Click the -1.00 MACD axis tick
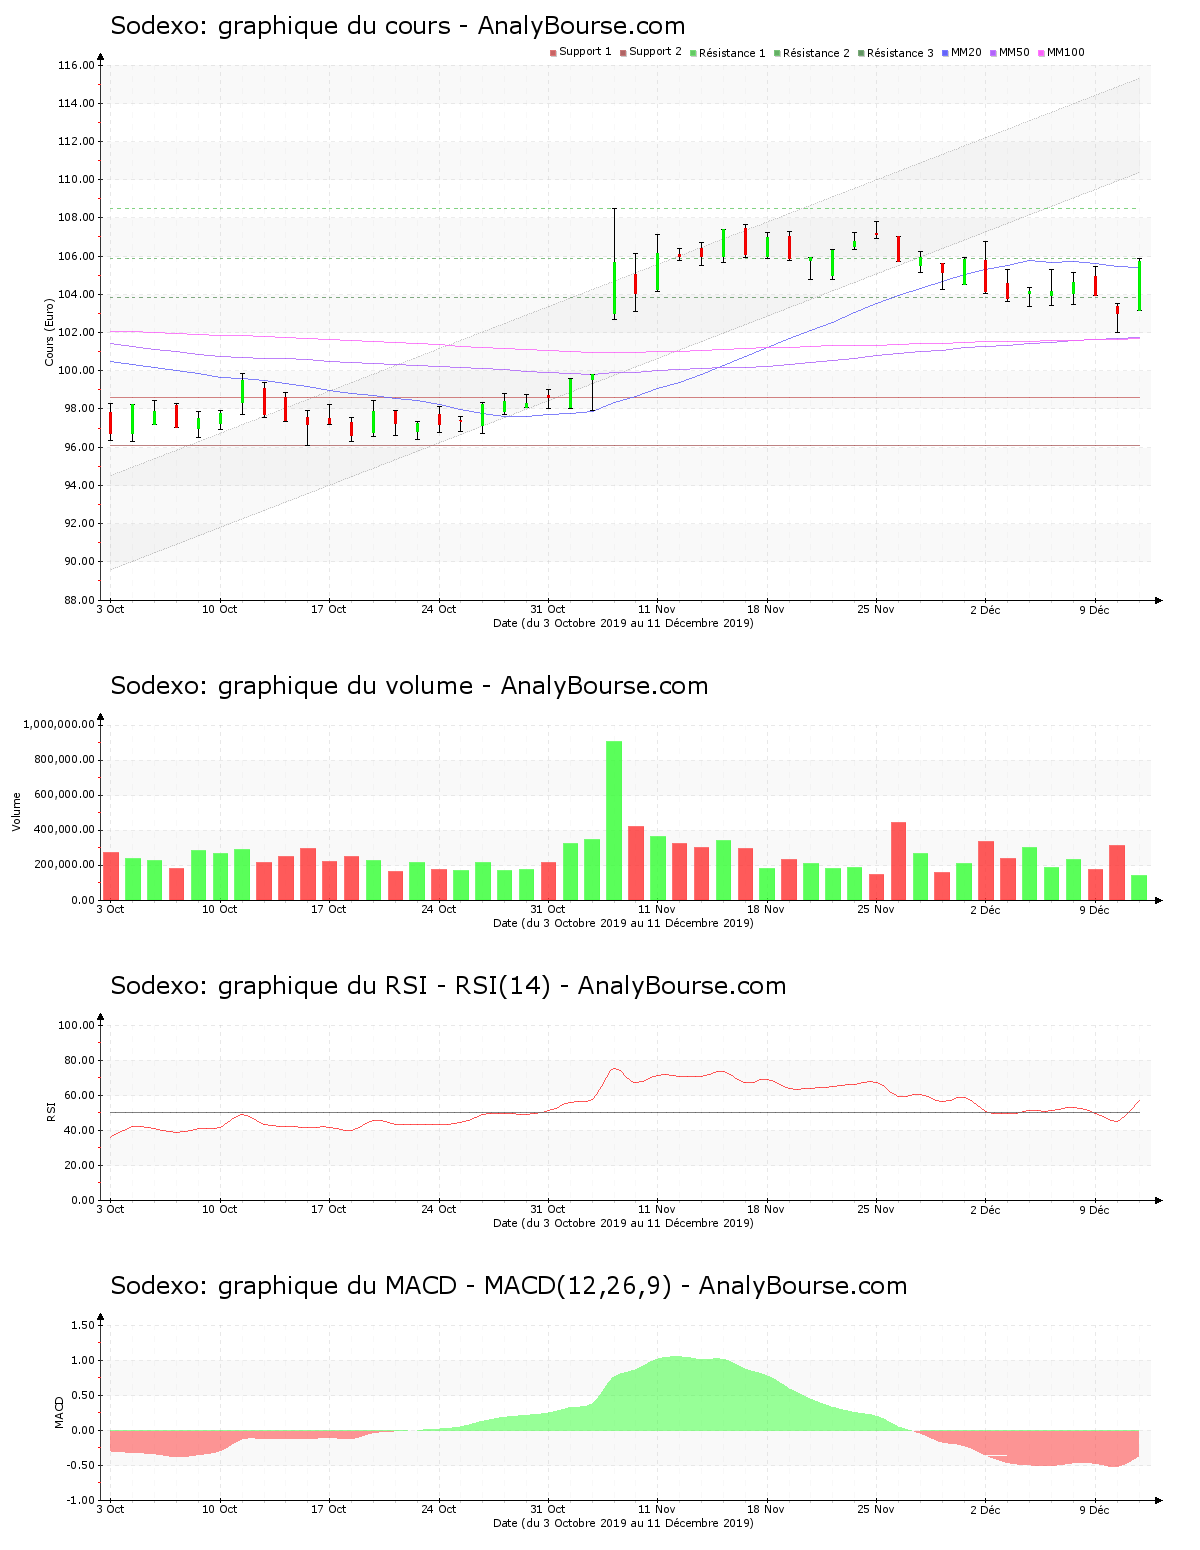This screenshot has height=1550, width=1200. (82, 1500)
